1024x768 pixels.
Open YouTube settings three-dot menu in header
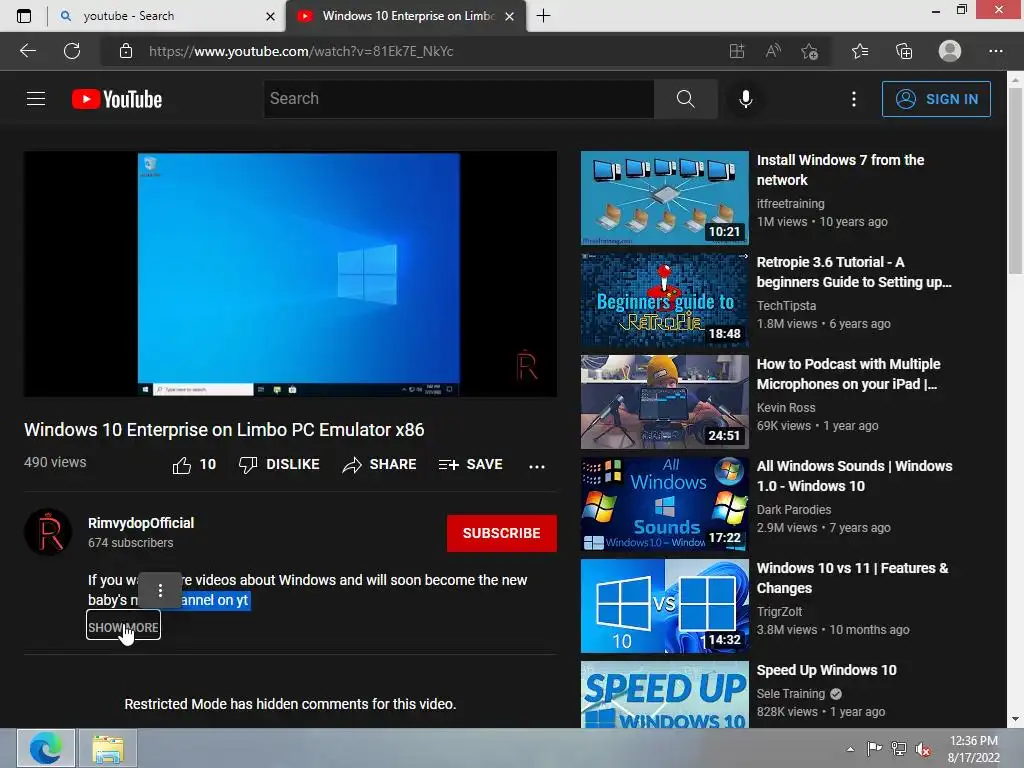[854, 99]
